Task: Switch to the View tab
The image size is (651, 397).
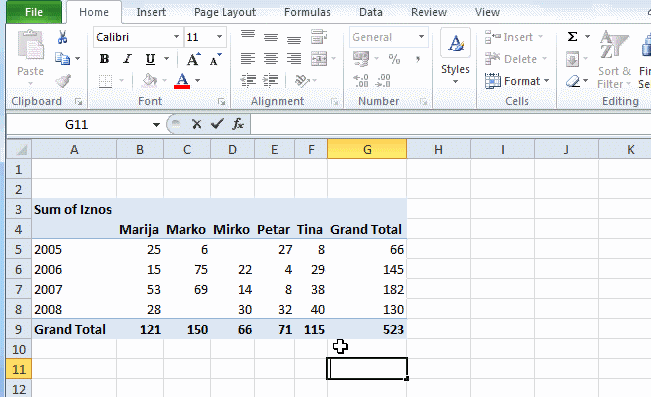Action: coord(487,12)
